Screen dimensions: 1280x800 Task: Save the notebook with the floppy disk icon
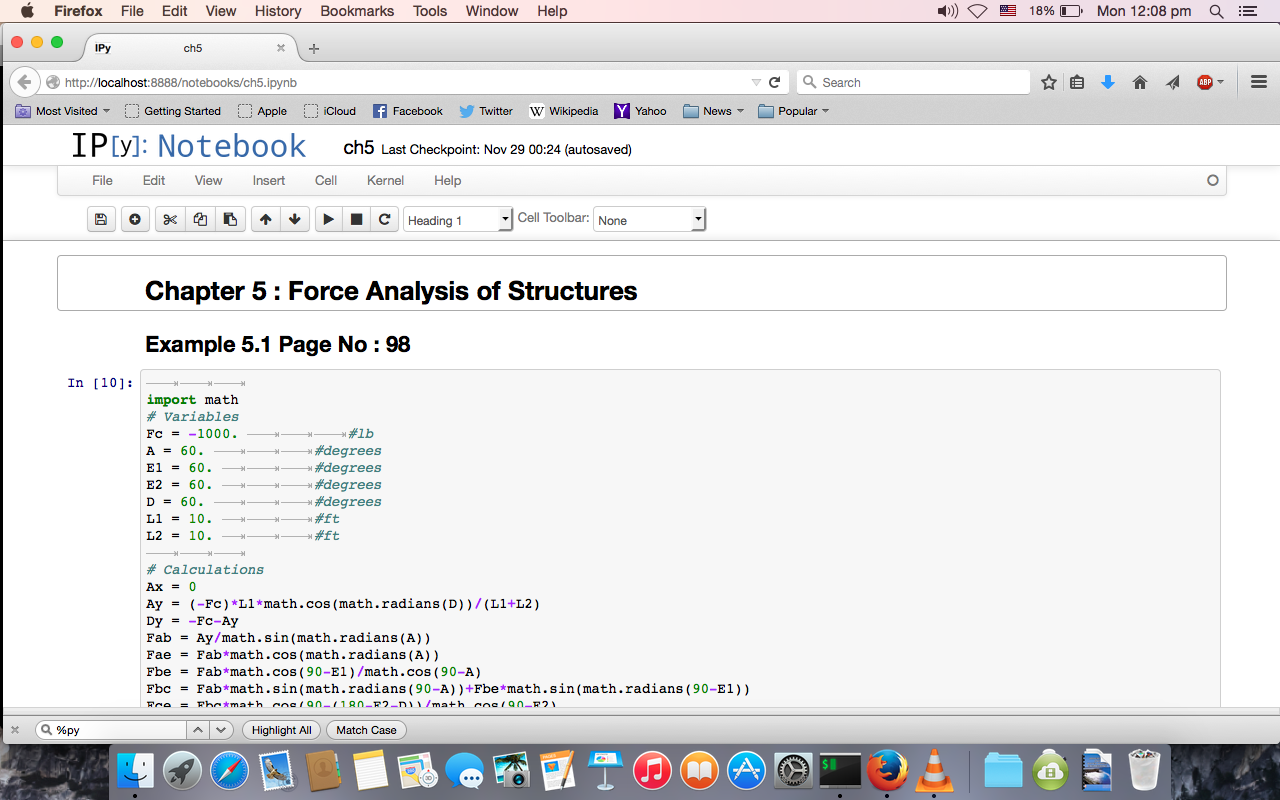click(101, 220)
